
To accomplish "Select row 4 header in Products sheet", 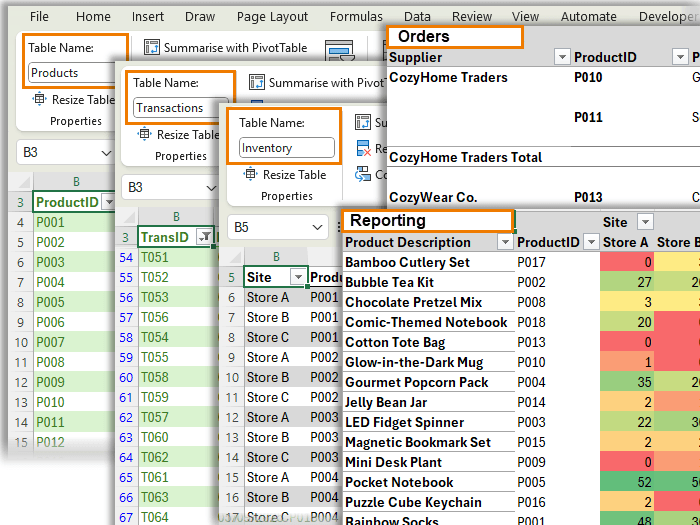I will [21, 222].
